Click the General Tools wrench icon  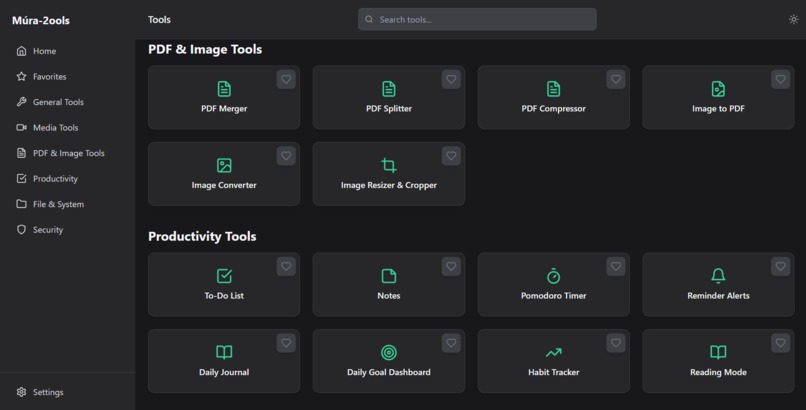[21, 102]
